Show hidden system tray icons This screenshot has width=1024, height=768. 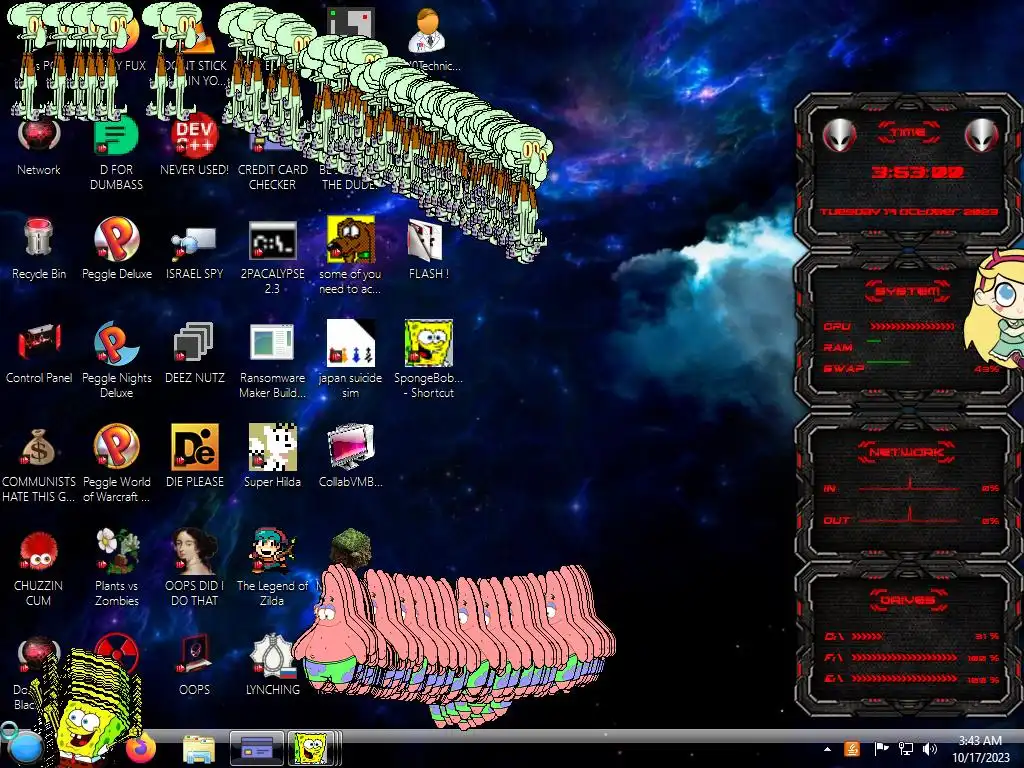(827, 749)
